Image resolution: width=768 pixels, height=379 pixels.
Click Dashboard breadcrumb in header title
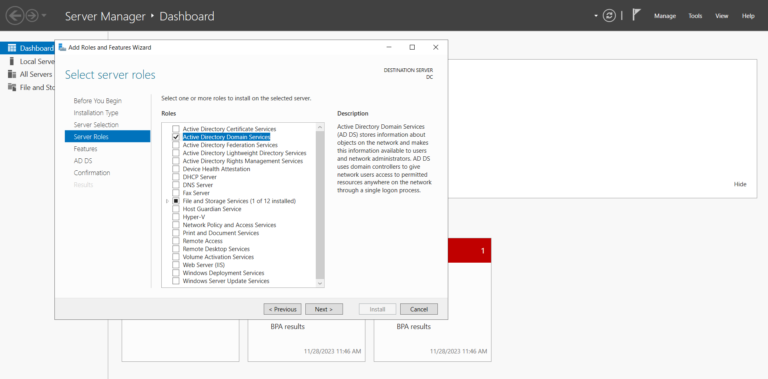point(187,16)
